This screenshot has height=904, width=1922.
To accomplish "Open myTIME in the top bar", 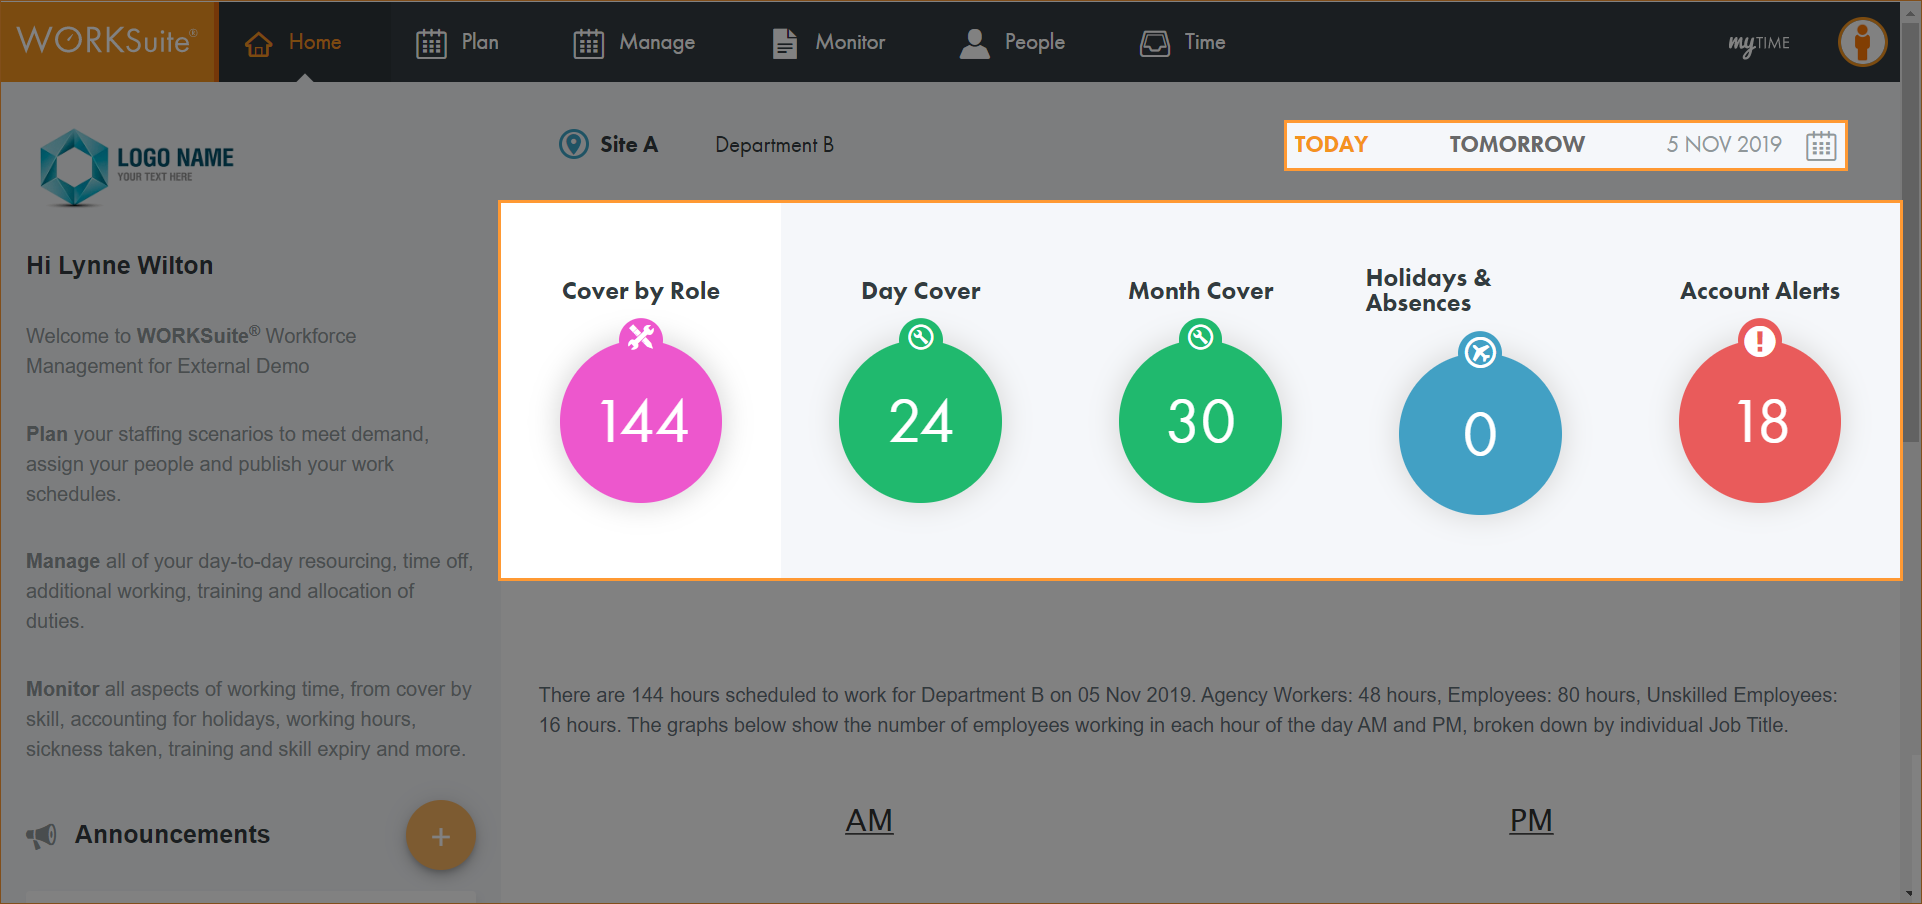I will tap(1758, 43).
